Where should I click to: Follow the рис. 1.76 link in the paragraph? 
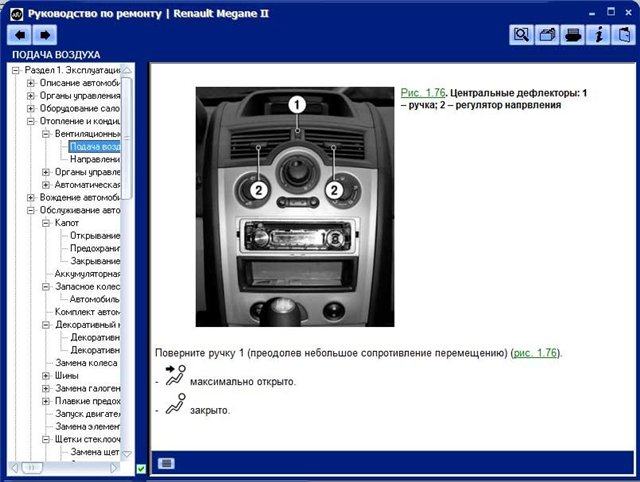[535, 353]
